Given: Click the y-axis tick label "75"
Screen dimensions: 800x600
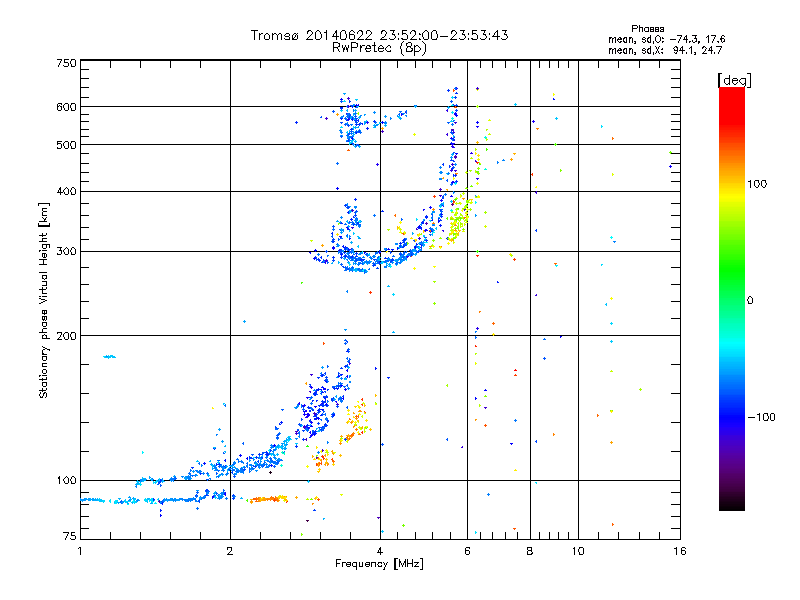Looking at the screenshot, I should pyautogui.click(x=70, y=536).
